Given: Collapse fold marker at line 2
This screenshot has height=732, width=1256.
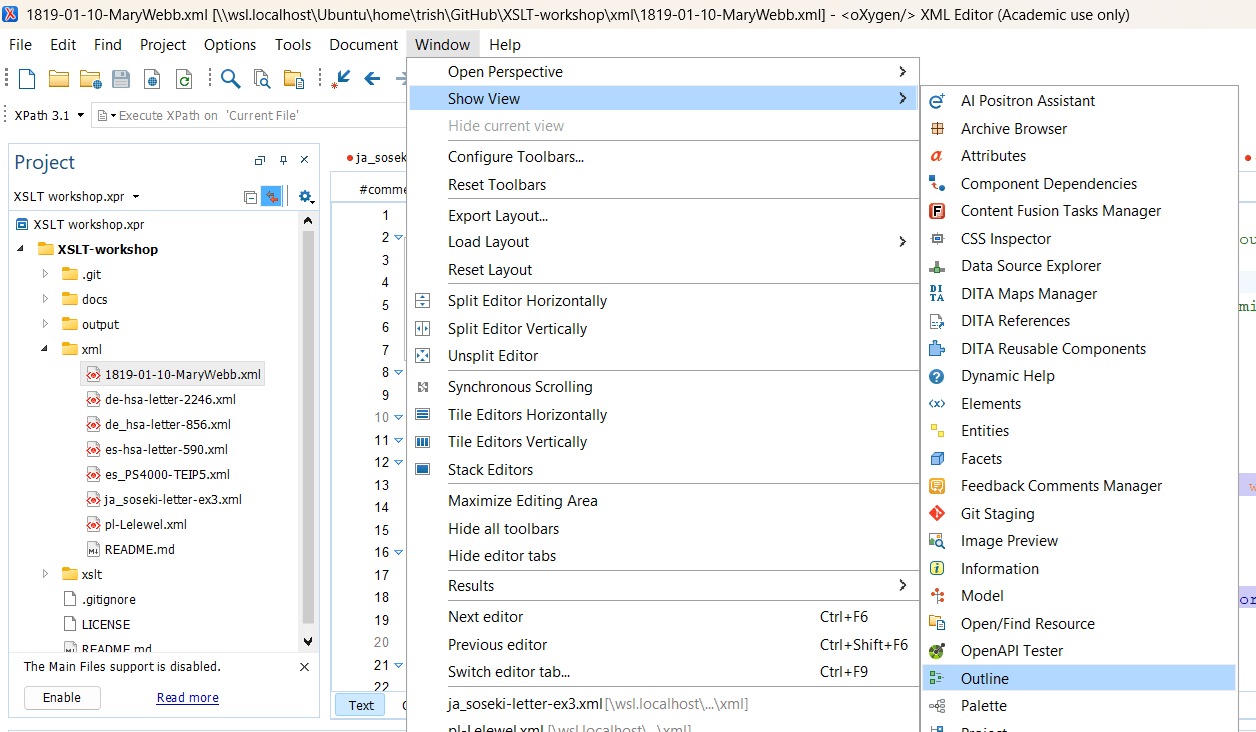Looking at the screenshot, I should 398,238.
